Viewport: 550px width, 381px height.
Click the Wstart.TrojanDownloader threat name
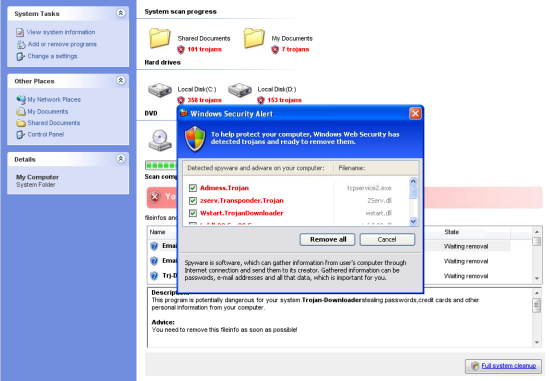[242, 213]
